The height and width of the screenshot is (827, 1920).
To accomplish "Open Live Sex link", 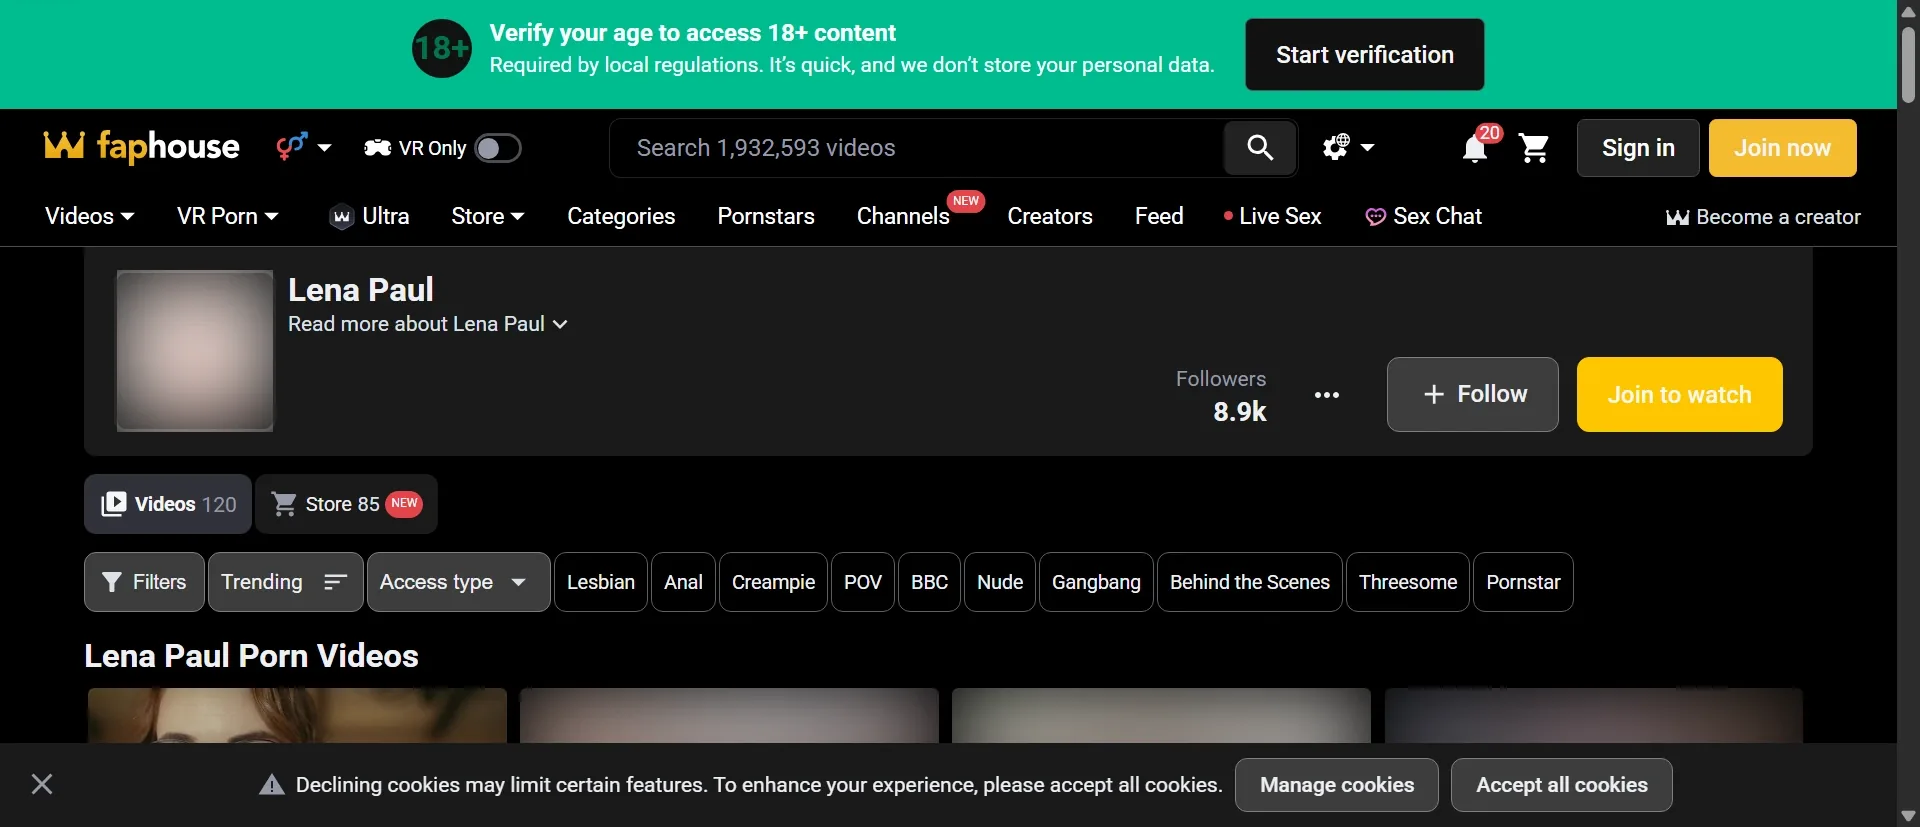I will click(x=1272, y=216).
